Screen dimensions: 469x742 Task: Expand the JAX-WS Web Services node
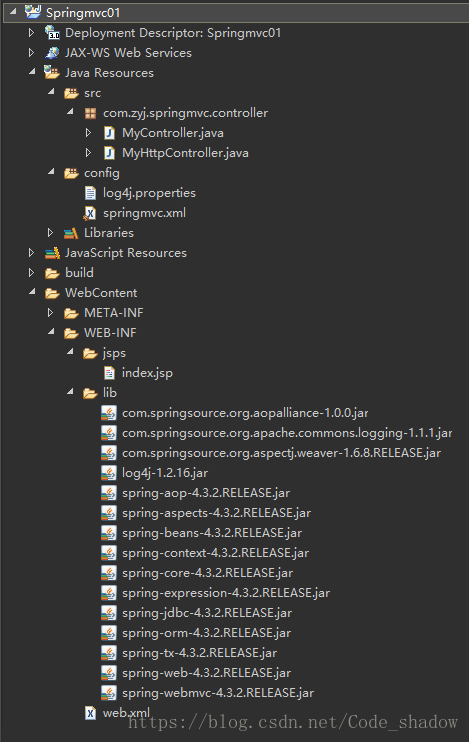click(x=31, y=53)
